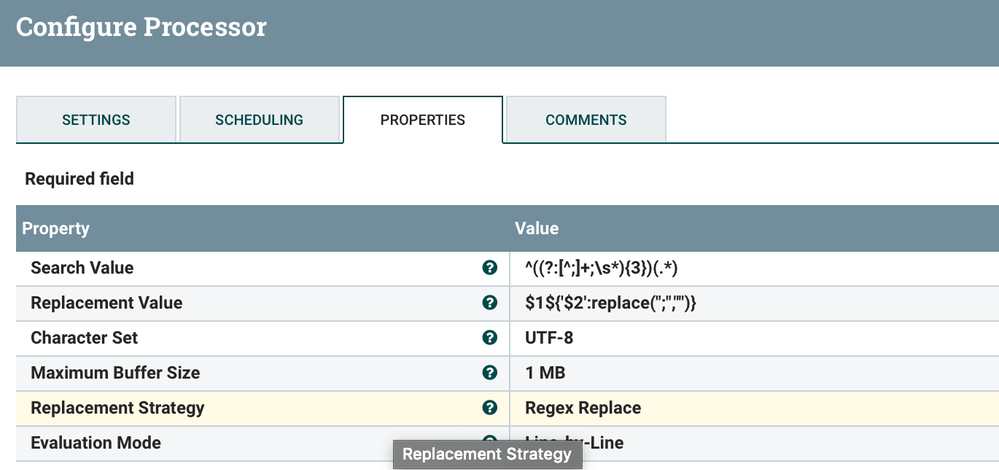Switch to the Scheduling tab
The image size is (999, 470).
pyautogui.click(x=259, y=120)
